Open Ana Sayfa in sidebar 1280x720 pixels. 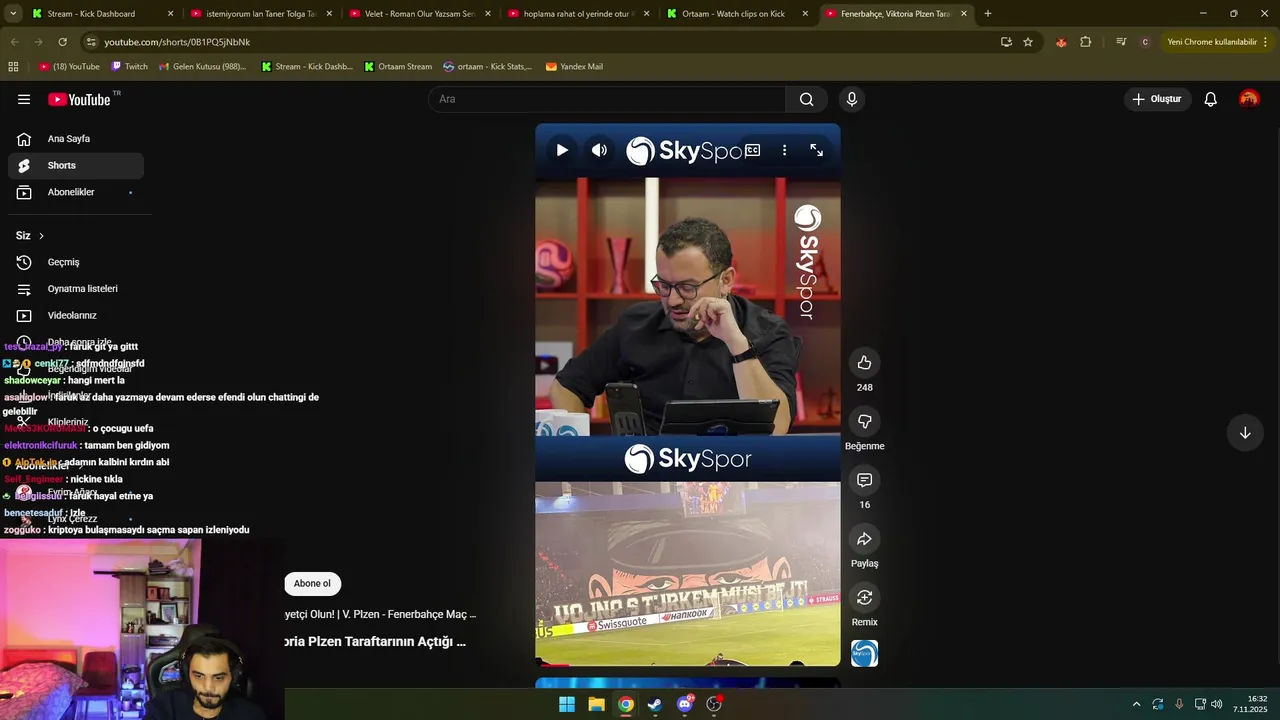coord(76,139)
